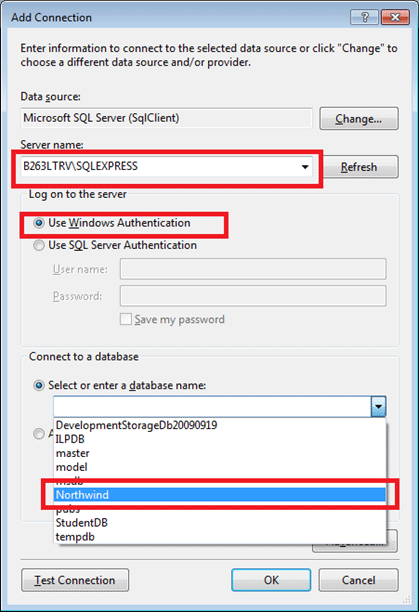Close the Add Connection dialog

(395, 17)
